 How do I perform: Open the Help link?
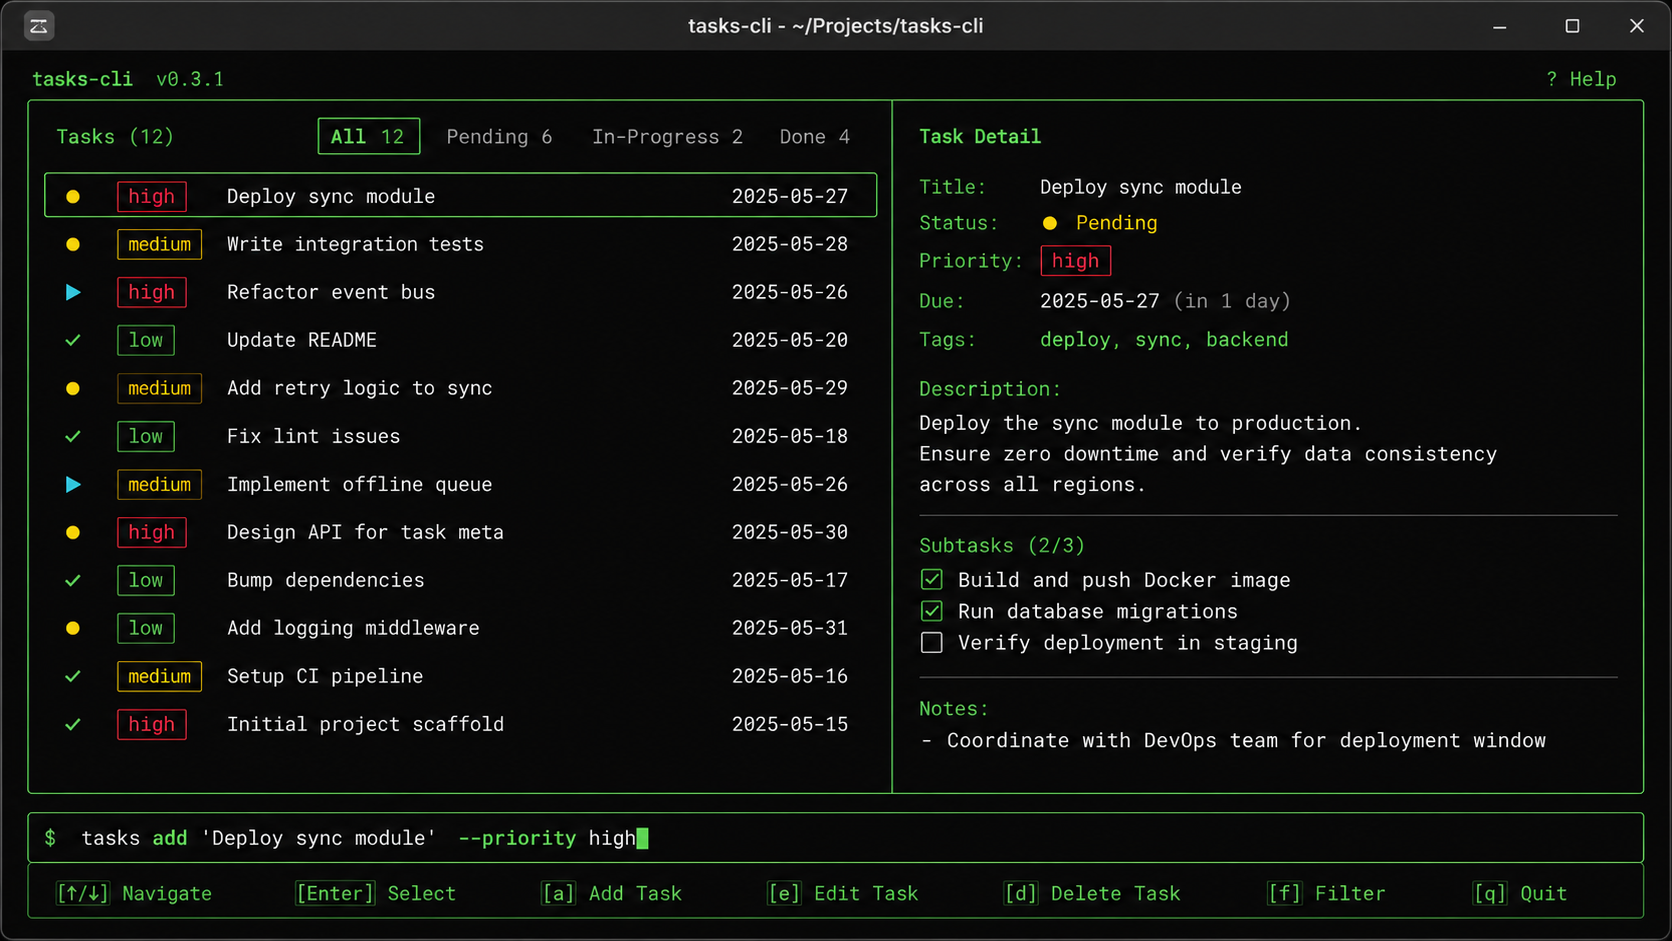coord(1581,79)
